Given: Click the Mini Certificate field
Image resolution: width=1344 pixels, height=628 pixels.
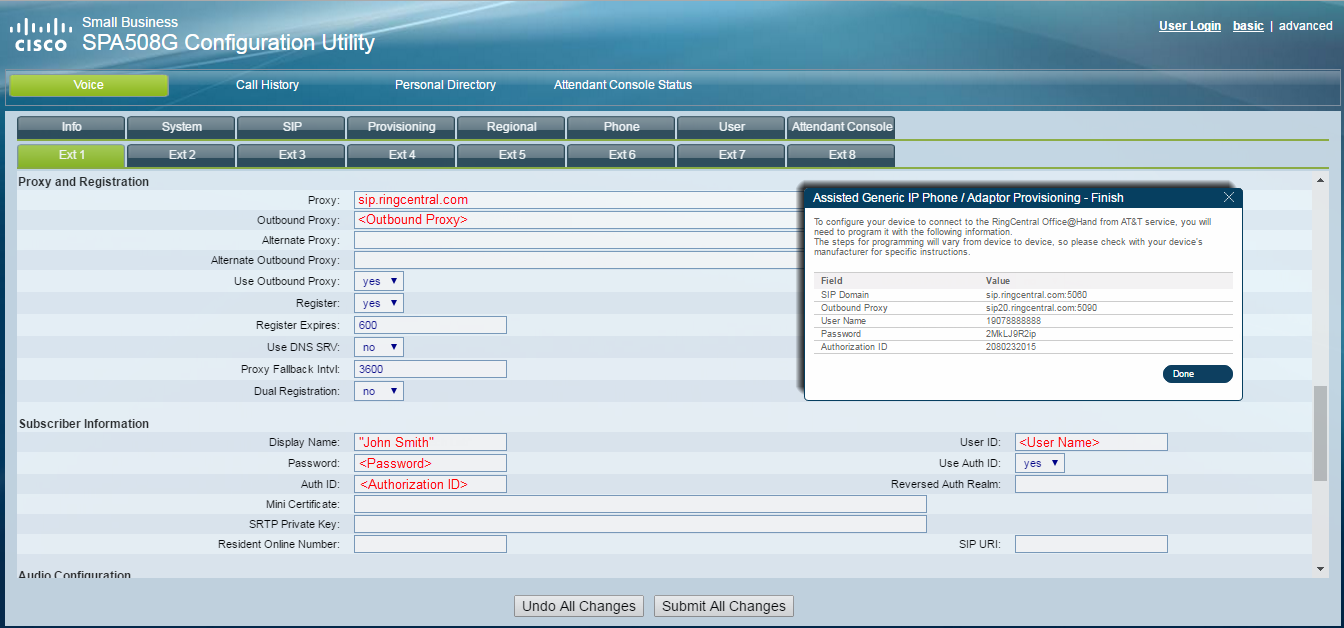Looking at the screenshot, I should pyautogui.click(x=640, y=504).
